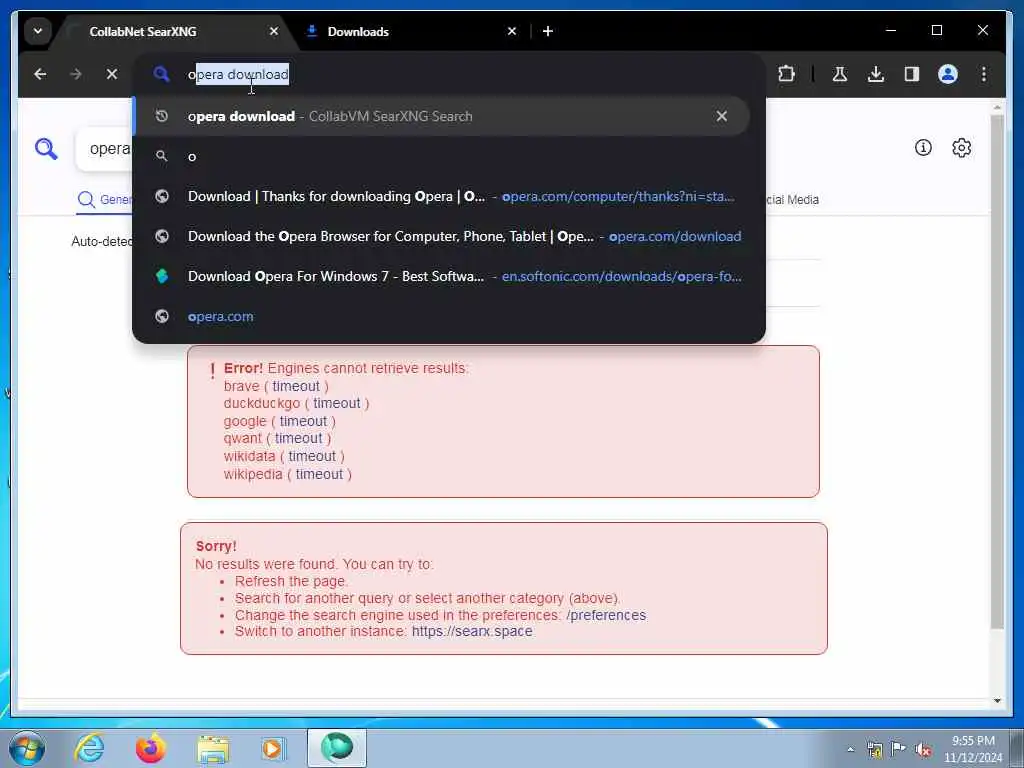Click the SearXNG search query field
This screenshot has height=768, width=1024.
104,149
